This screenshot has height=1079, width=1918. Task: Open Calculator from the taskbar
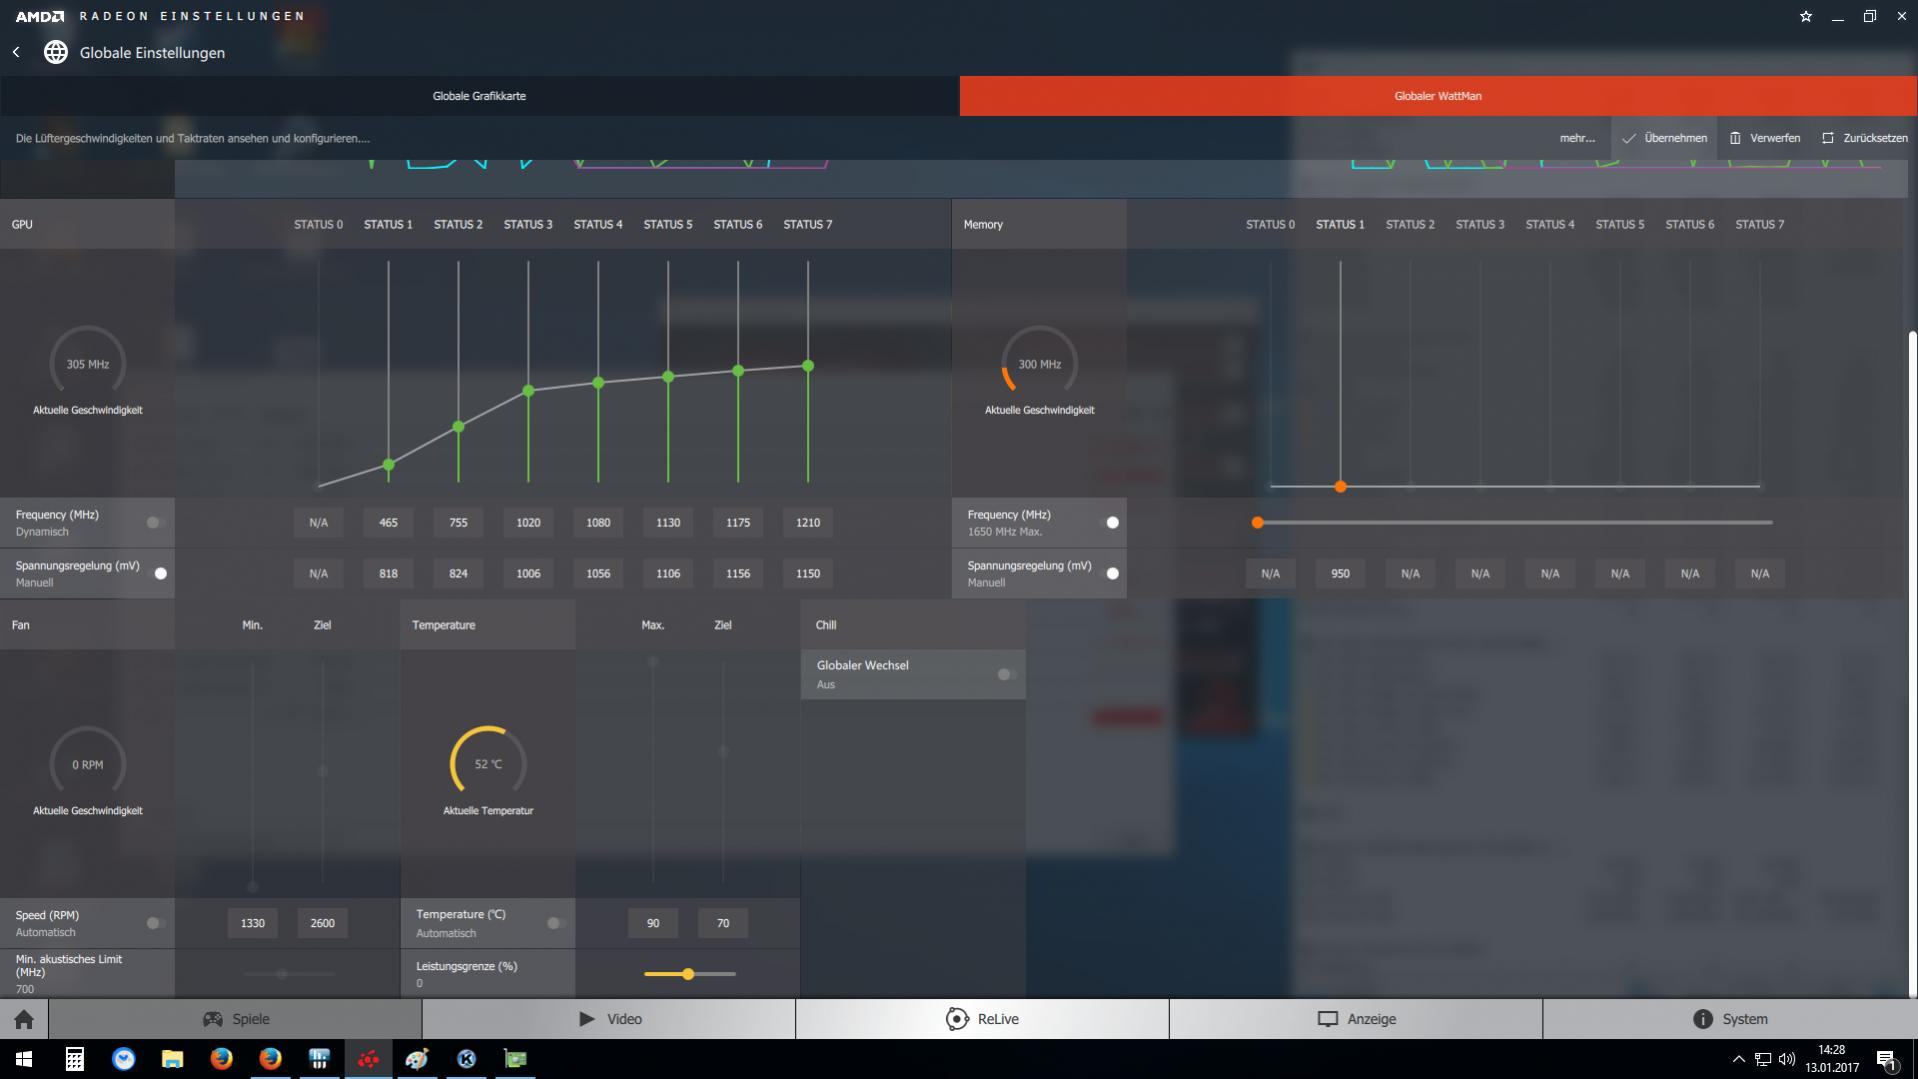(x=75, y=1059)
